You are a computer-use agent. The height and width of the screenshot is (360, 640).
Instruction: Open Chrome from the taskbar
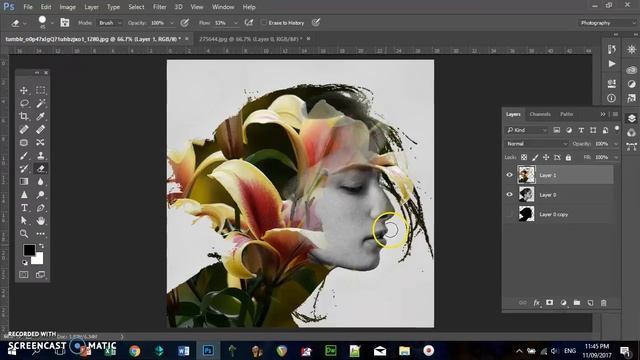pyautogui.click(x=134, y=351)
